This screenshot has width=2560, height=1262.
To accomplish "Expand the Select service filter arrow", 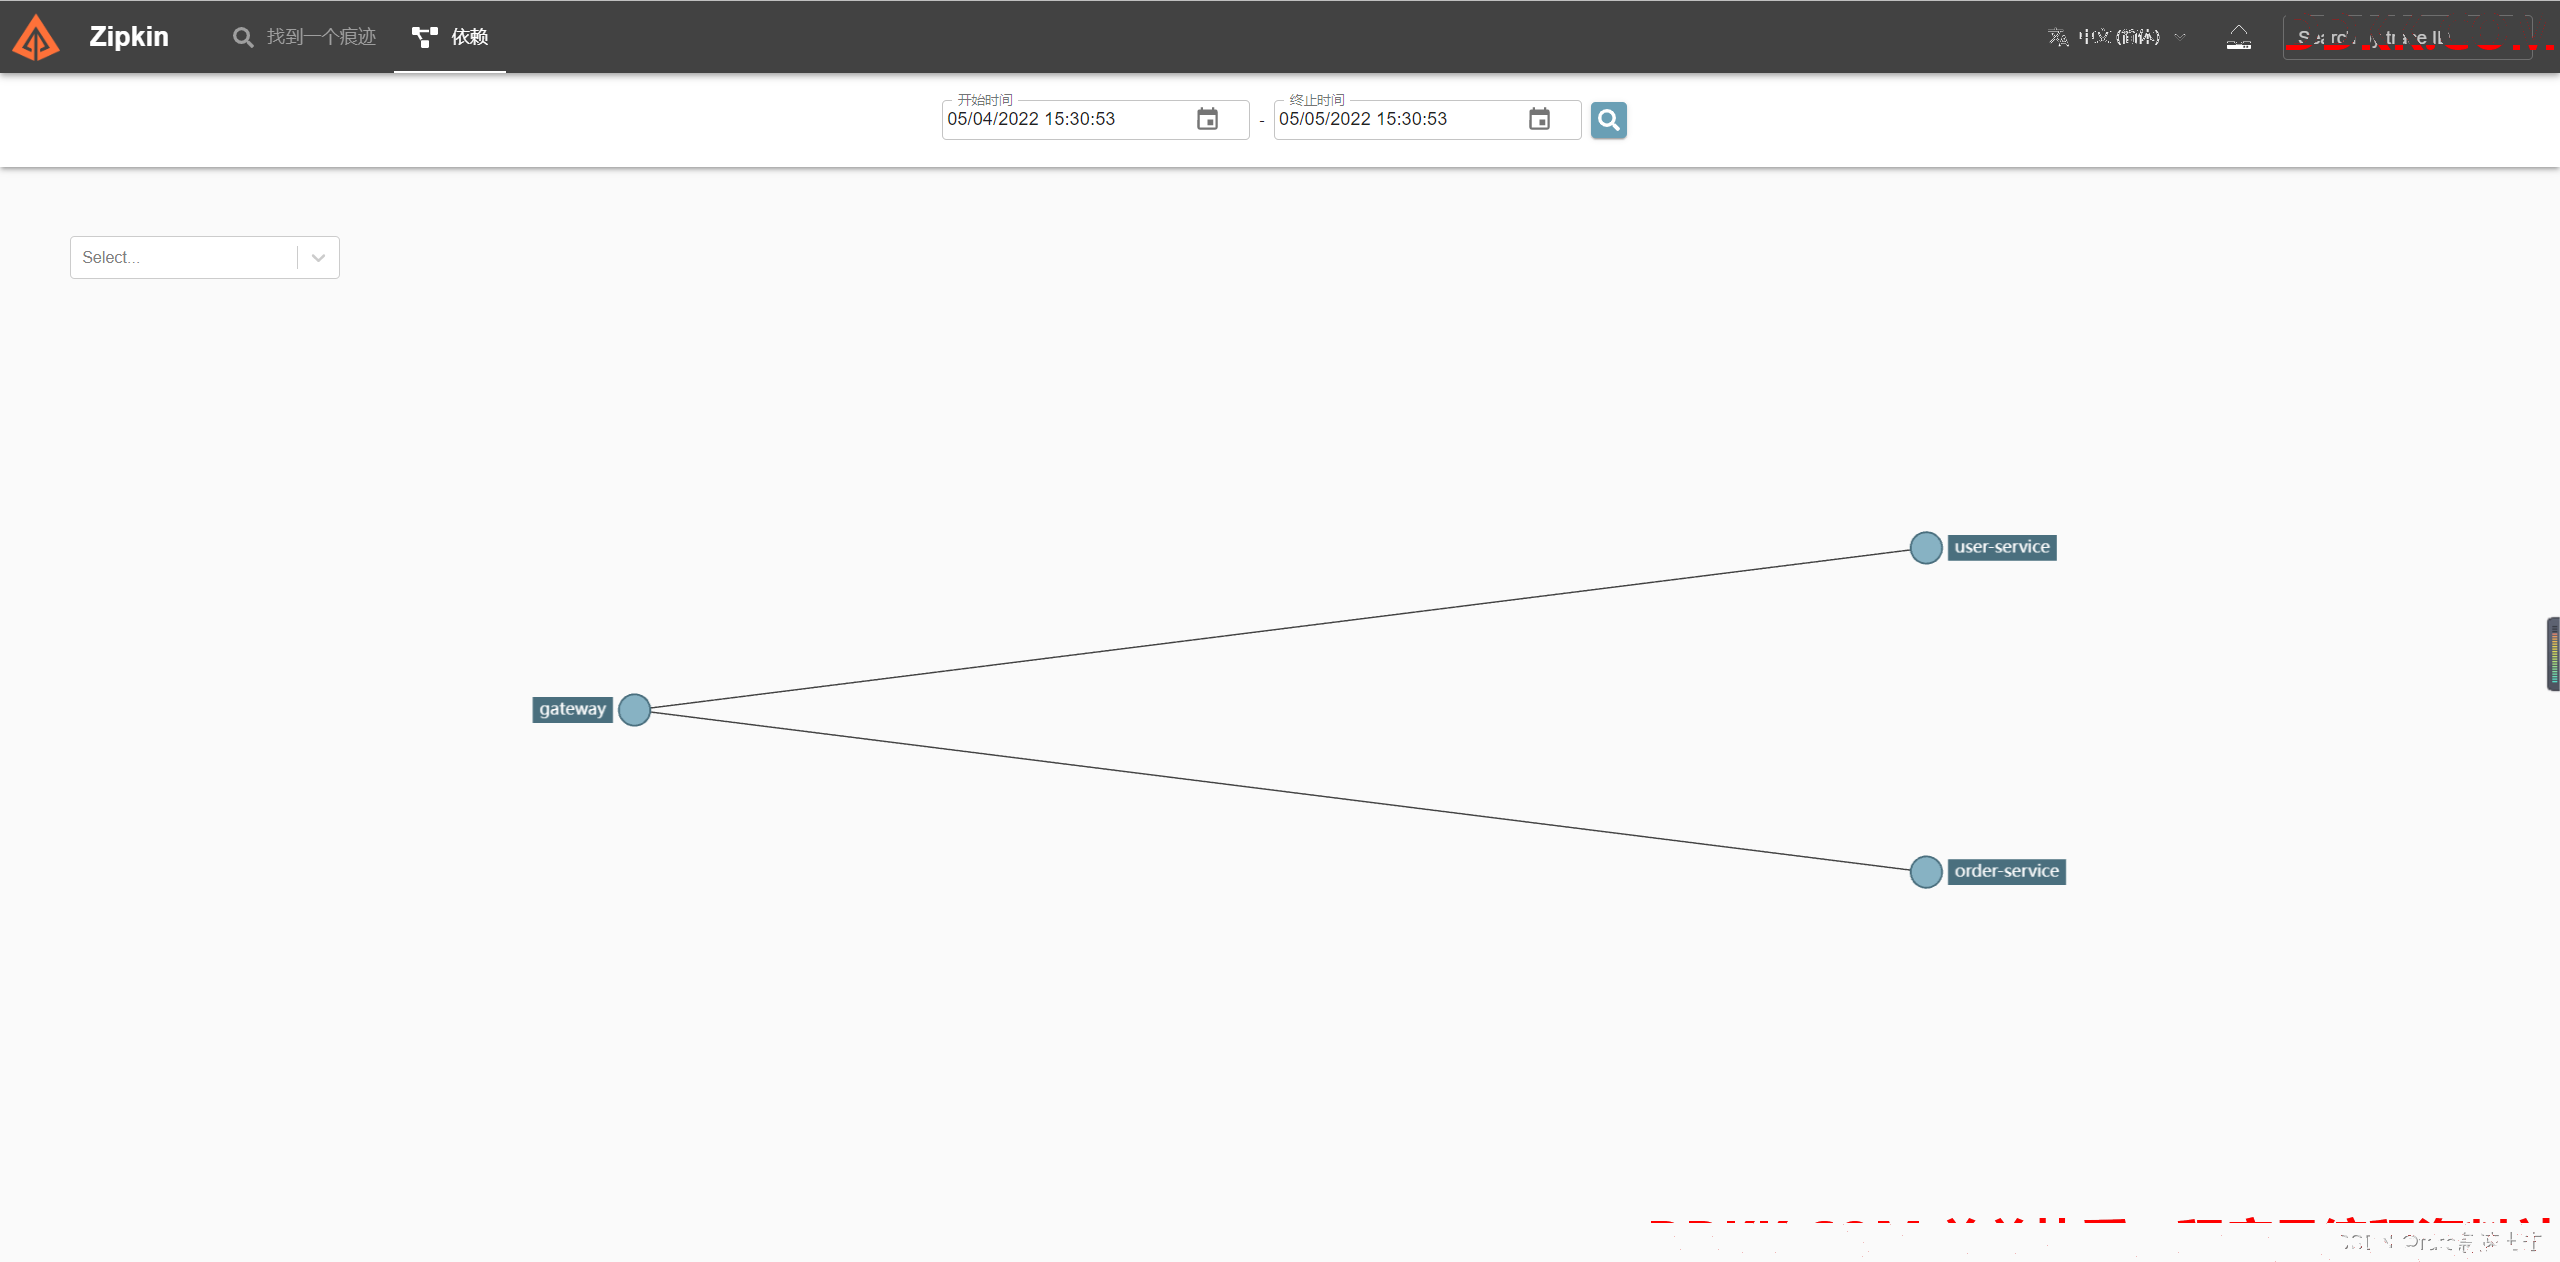I will [x=318, y=258].
